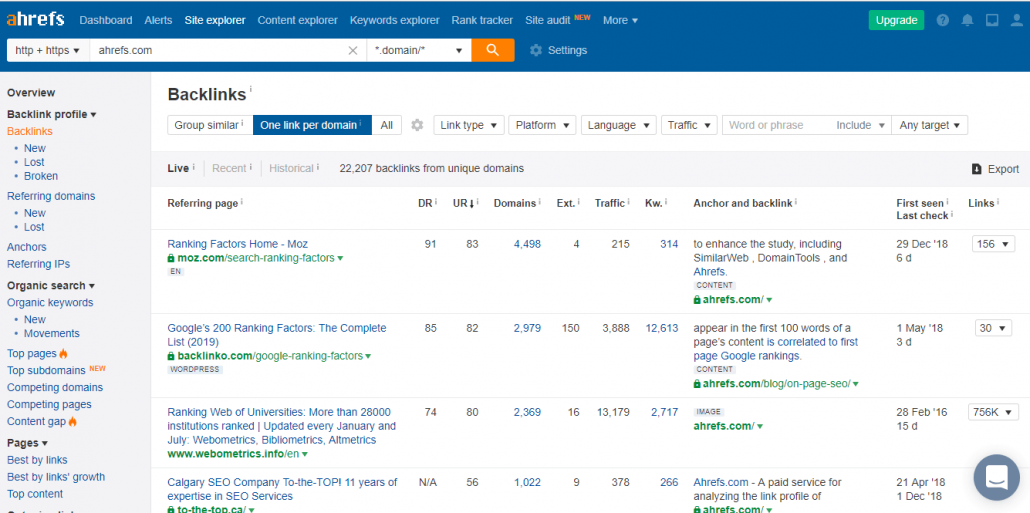Expand the Link type dropdown
1030x513 pixels.
[468, 125]
